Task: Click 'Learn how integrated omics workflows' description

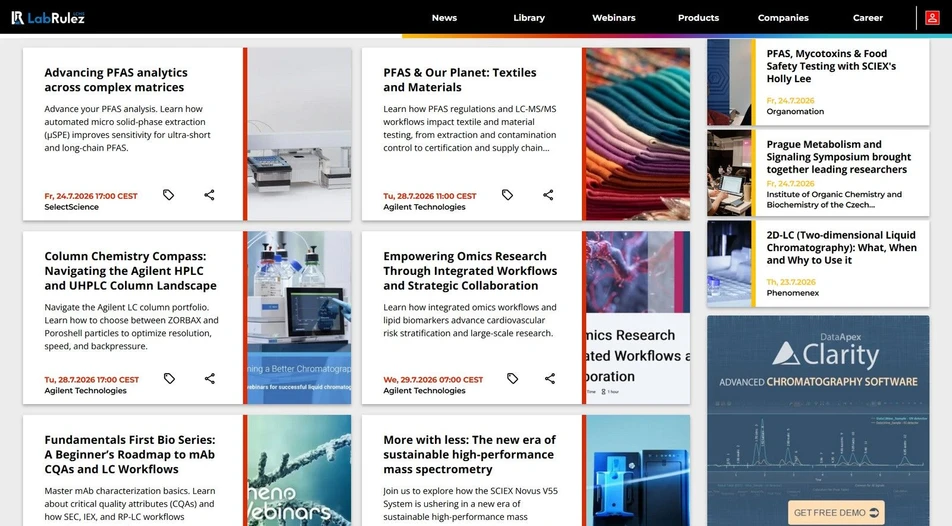Action: click(x=469, y=320)
